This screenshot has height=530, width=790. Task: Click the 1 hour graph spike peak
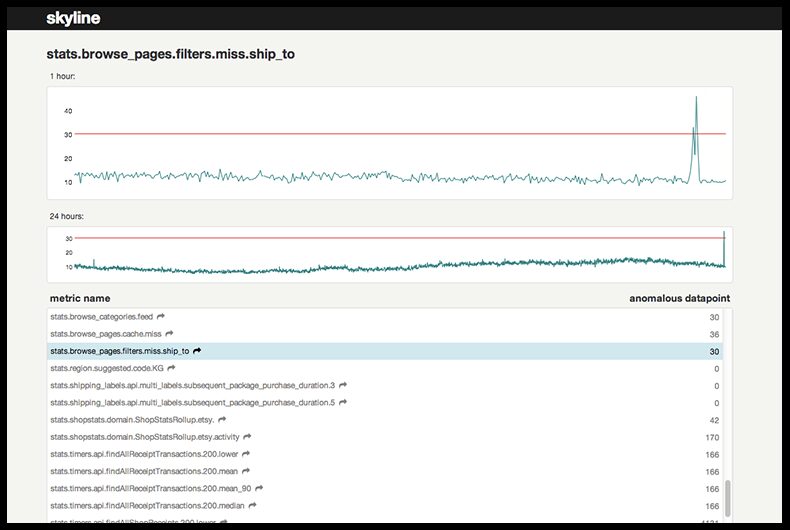[x=696, y=97]
